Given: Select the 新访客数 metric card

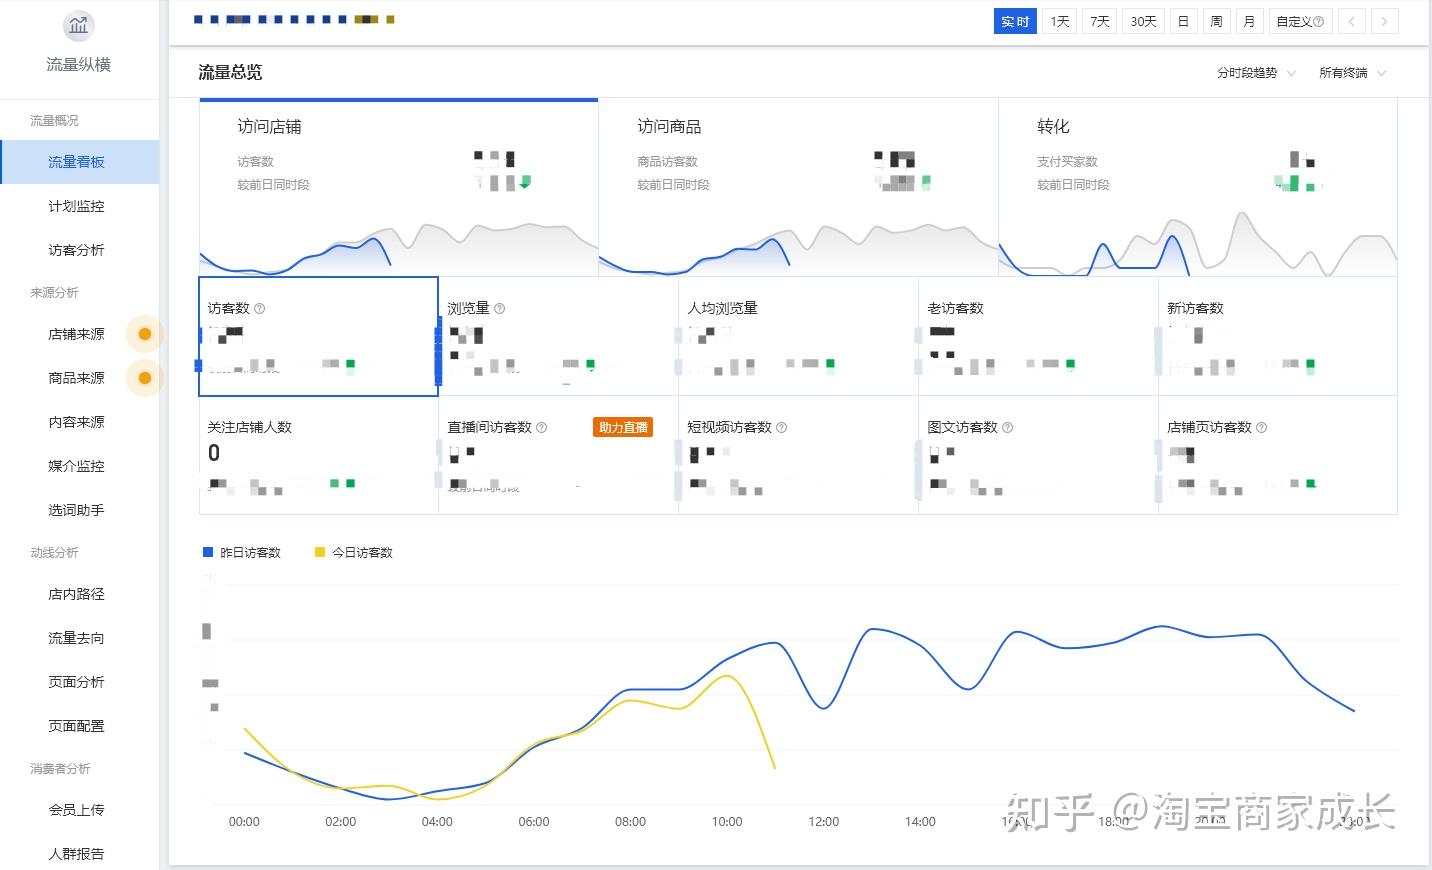Looking at the screenshot, I should coord(1278,337).
